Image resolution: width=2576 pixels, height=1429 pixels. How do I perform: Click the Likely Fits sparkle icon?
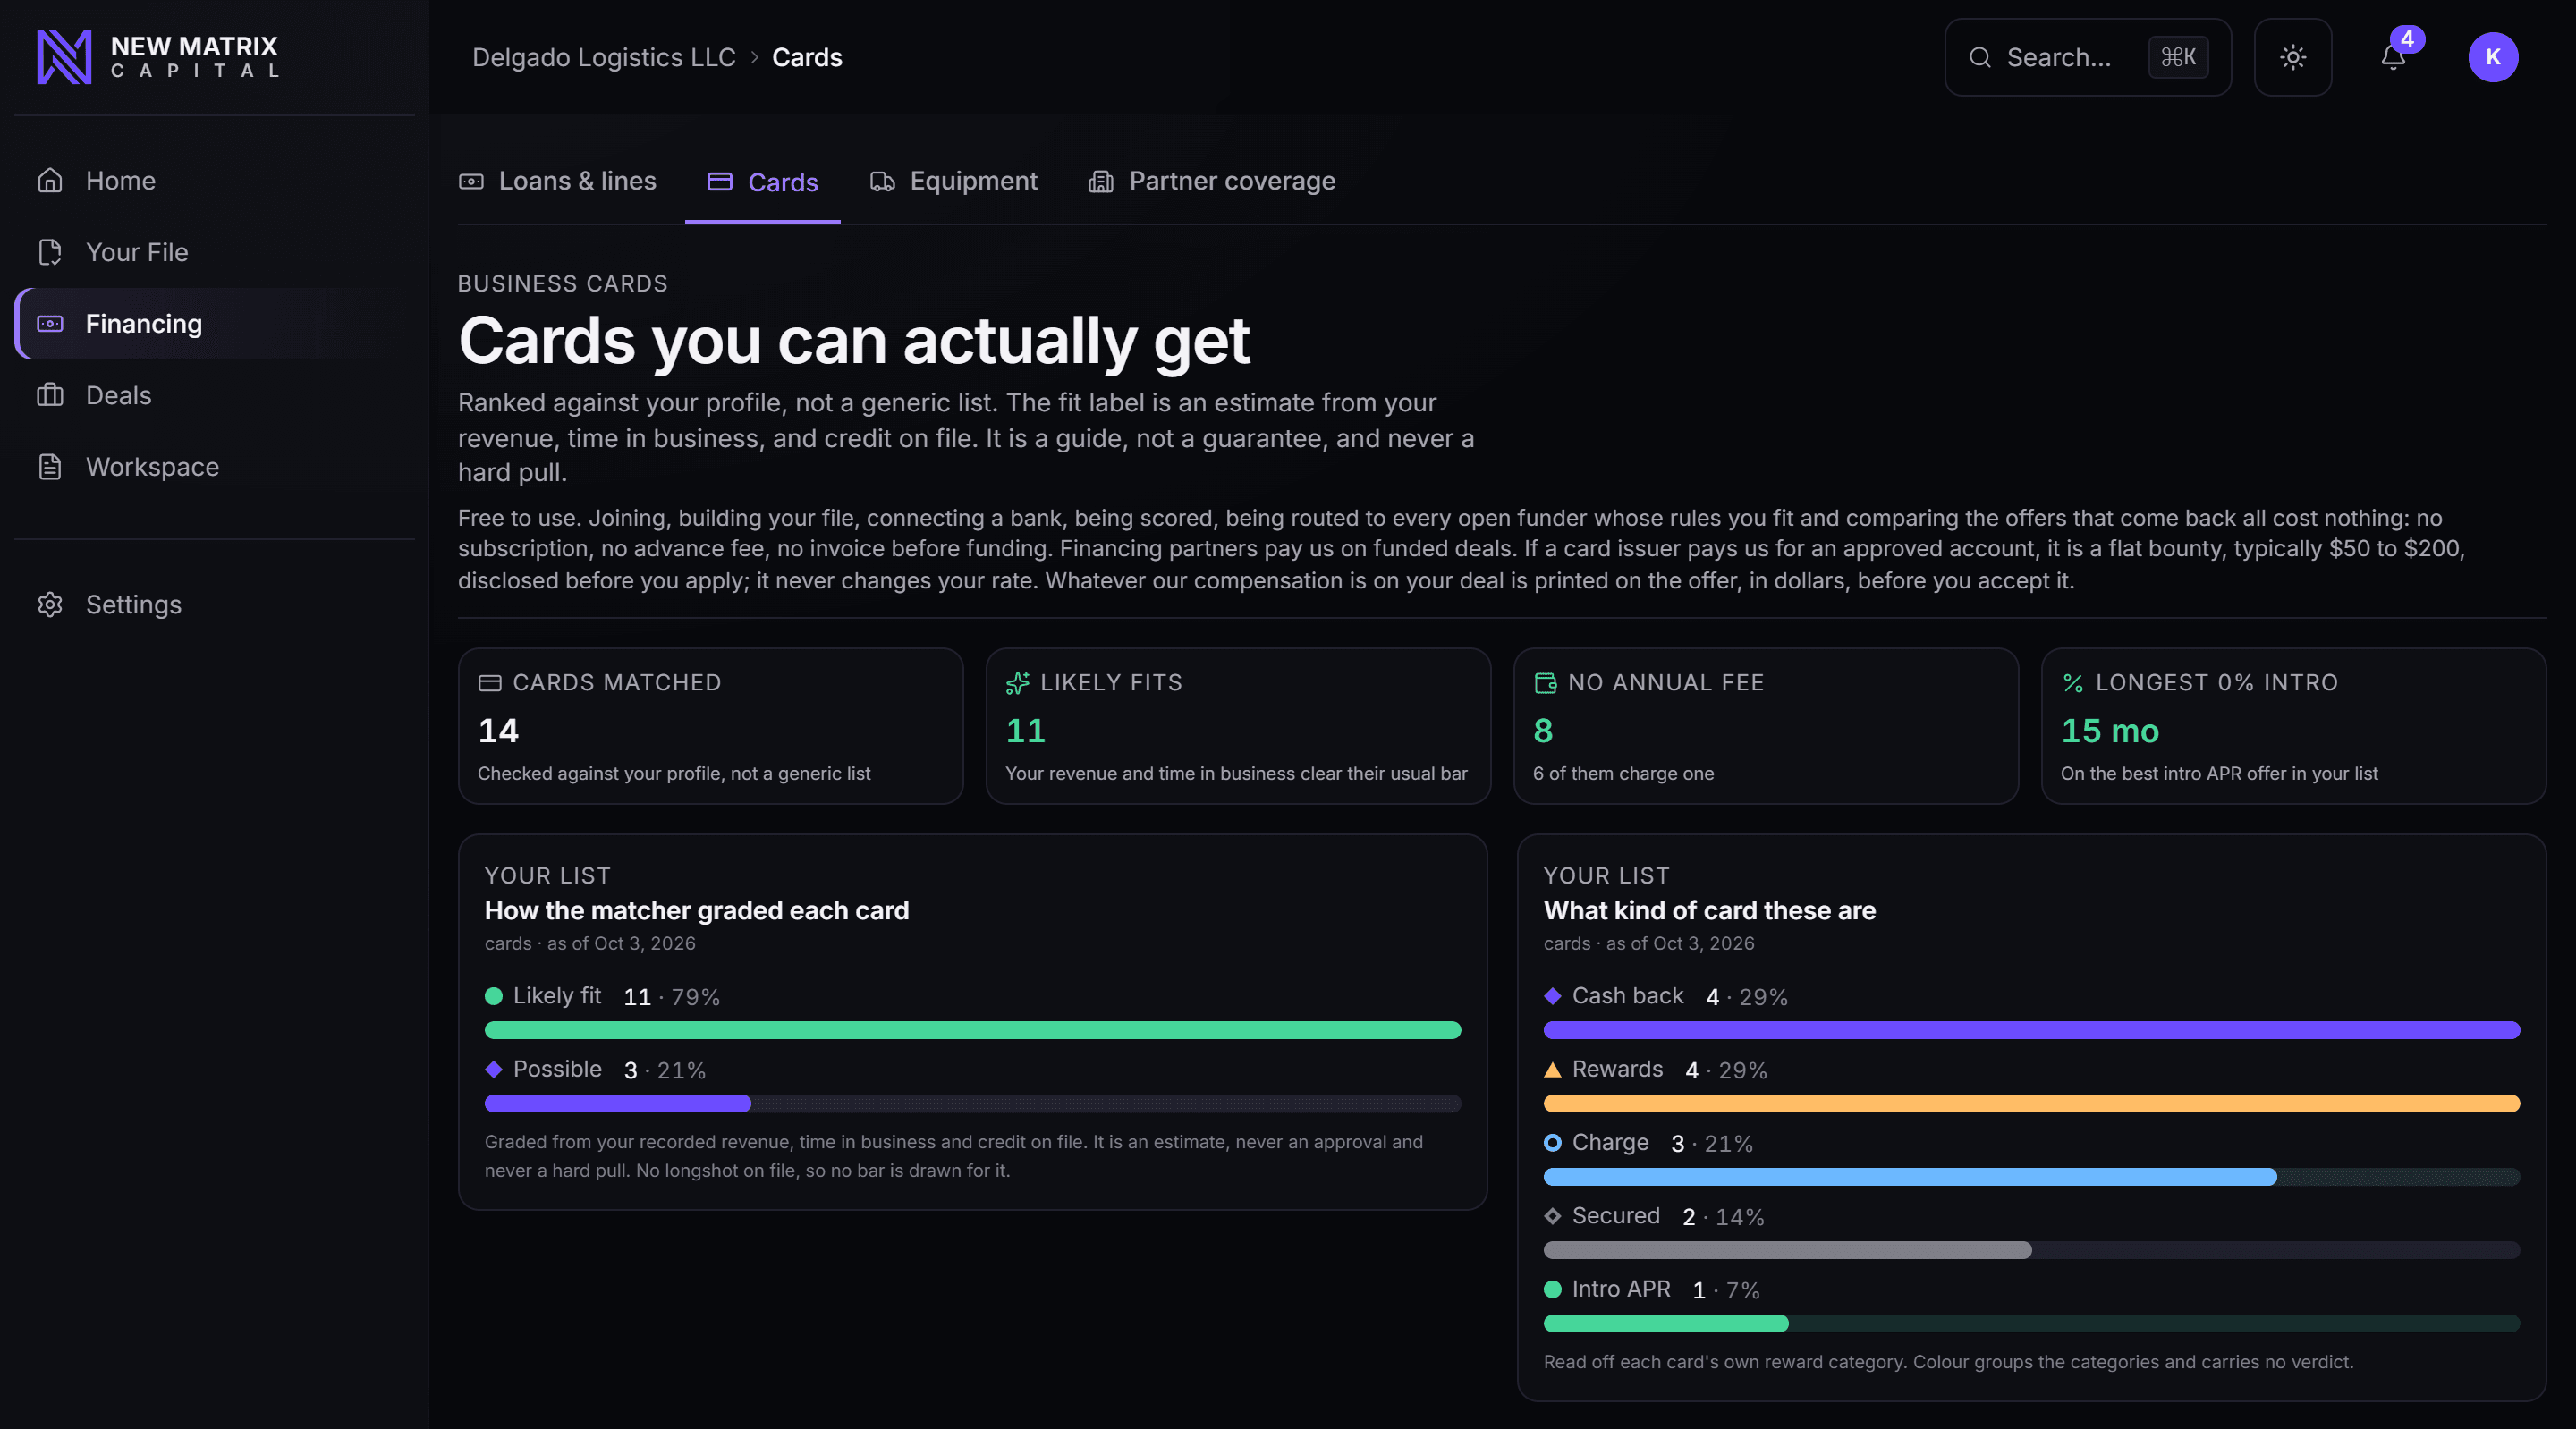[1017, 683]
